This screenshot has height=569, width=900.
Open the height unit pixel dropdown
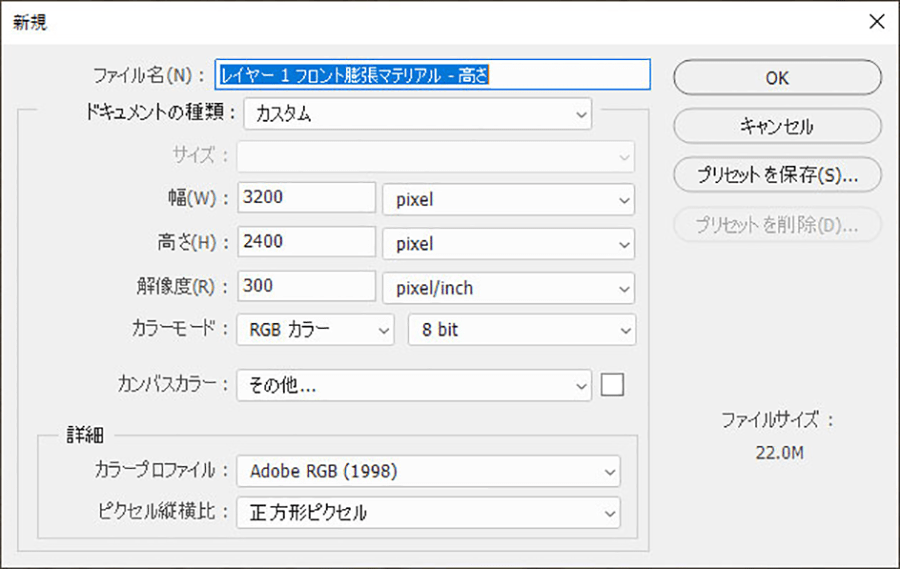coord(508,244)
